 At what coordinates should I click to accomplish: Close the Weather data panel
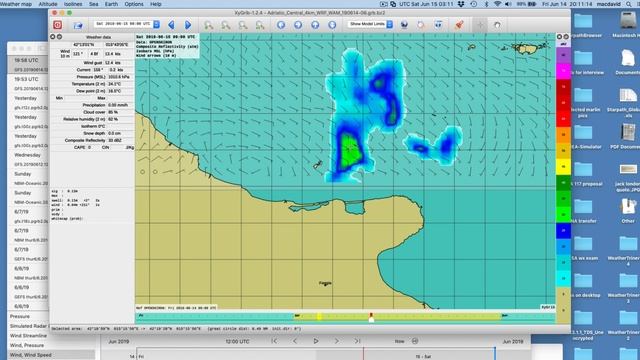tap(53, 37)
